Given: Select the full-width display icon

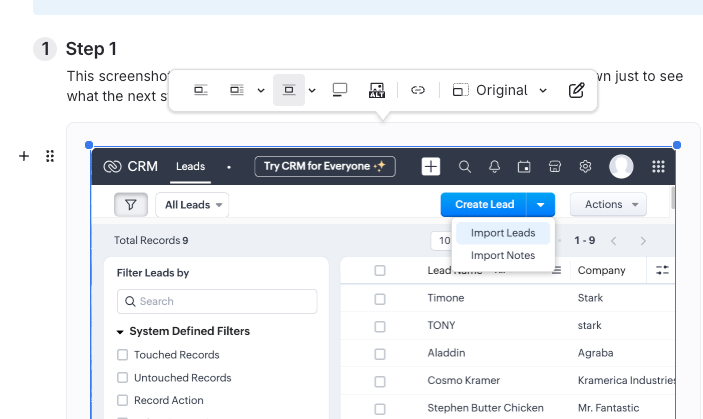Looking at the screenshot, I should tap(340, 90).
